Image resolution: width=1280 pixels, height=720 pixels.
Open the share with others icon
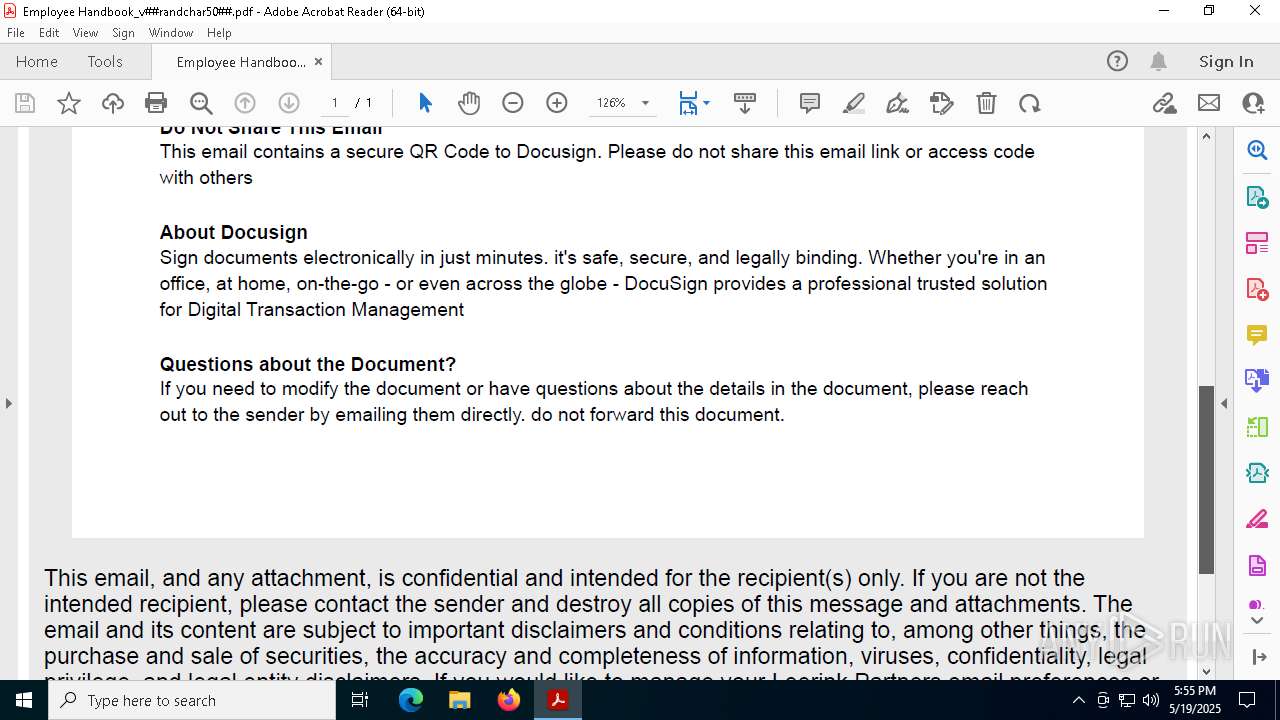pos(1253,103)
